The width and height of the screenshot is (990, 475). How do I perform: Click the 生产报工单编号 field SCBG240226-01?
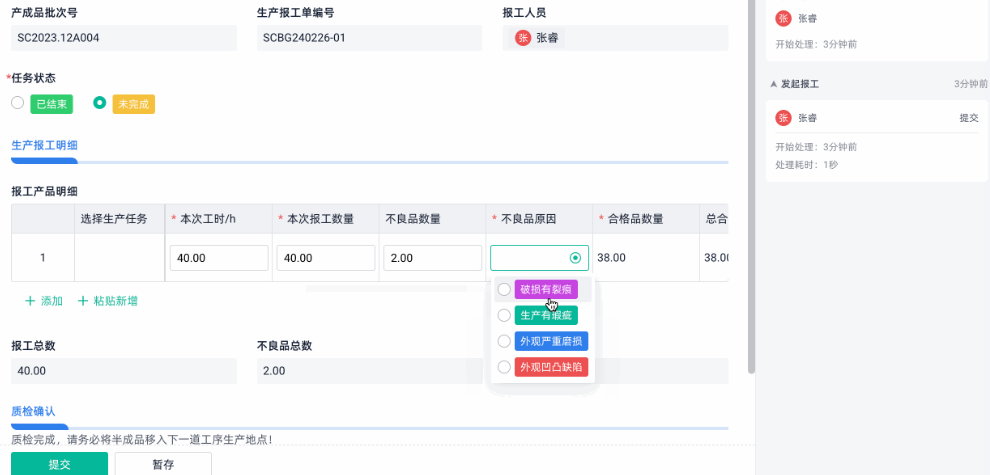369,38
